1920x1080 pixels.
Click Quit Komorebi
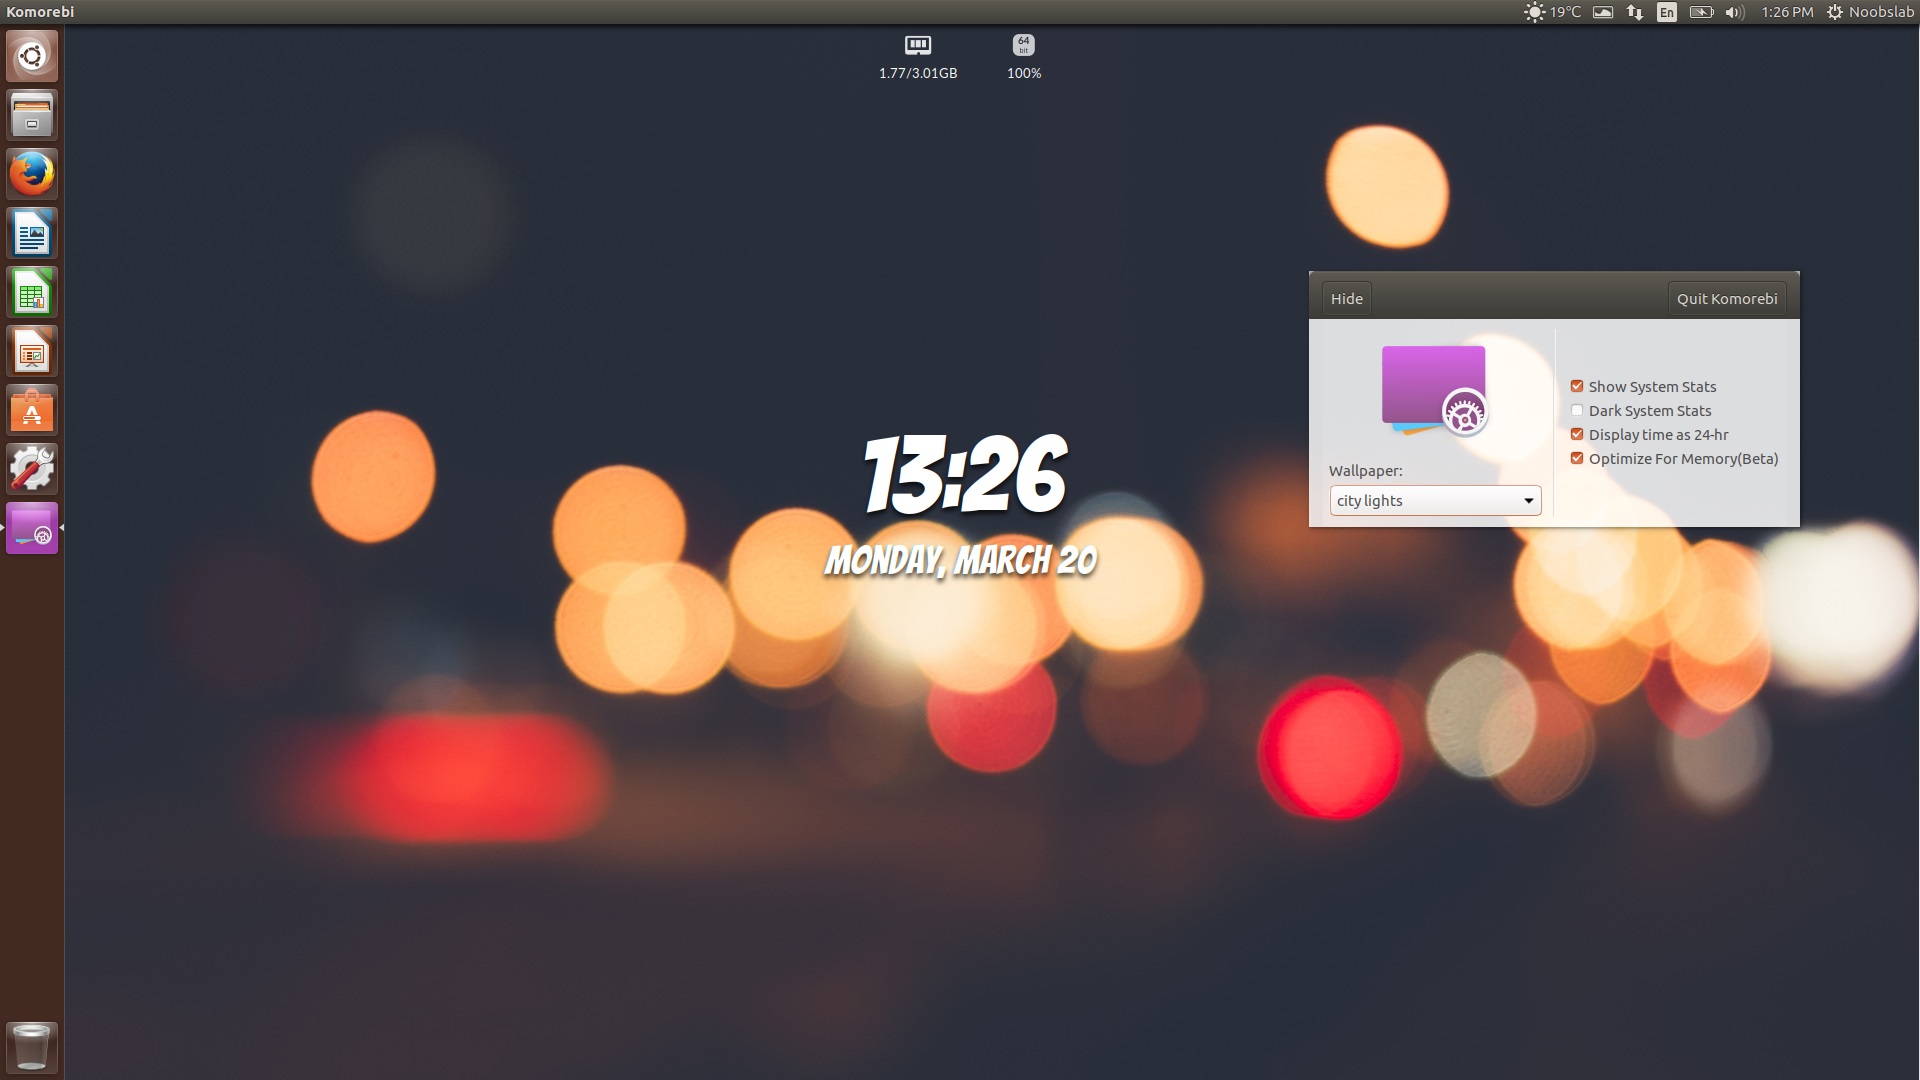click(1727, 297)
